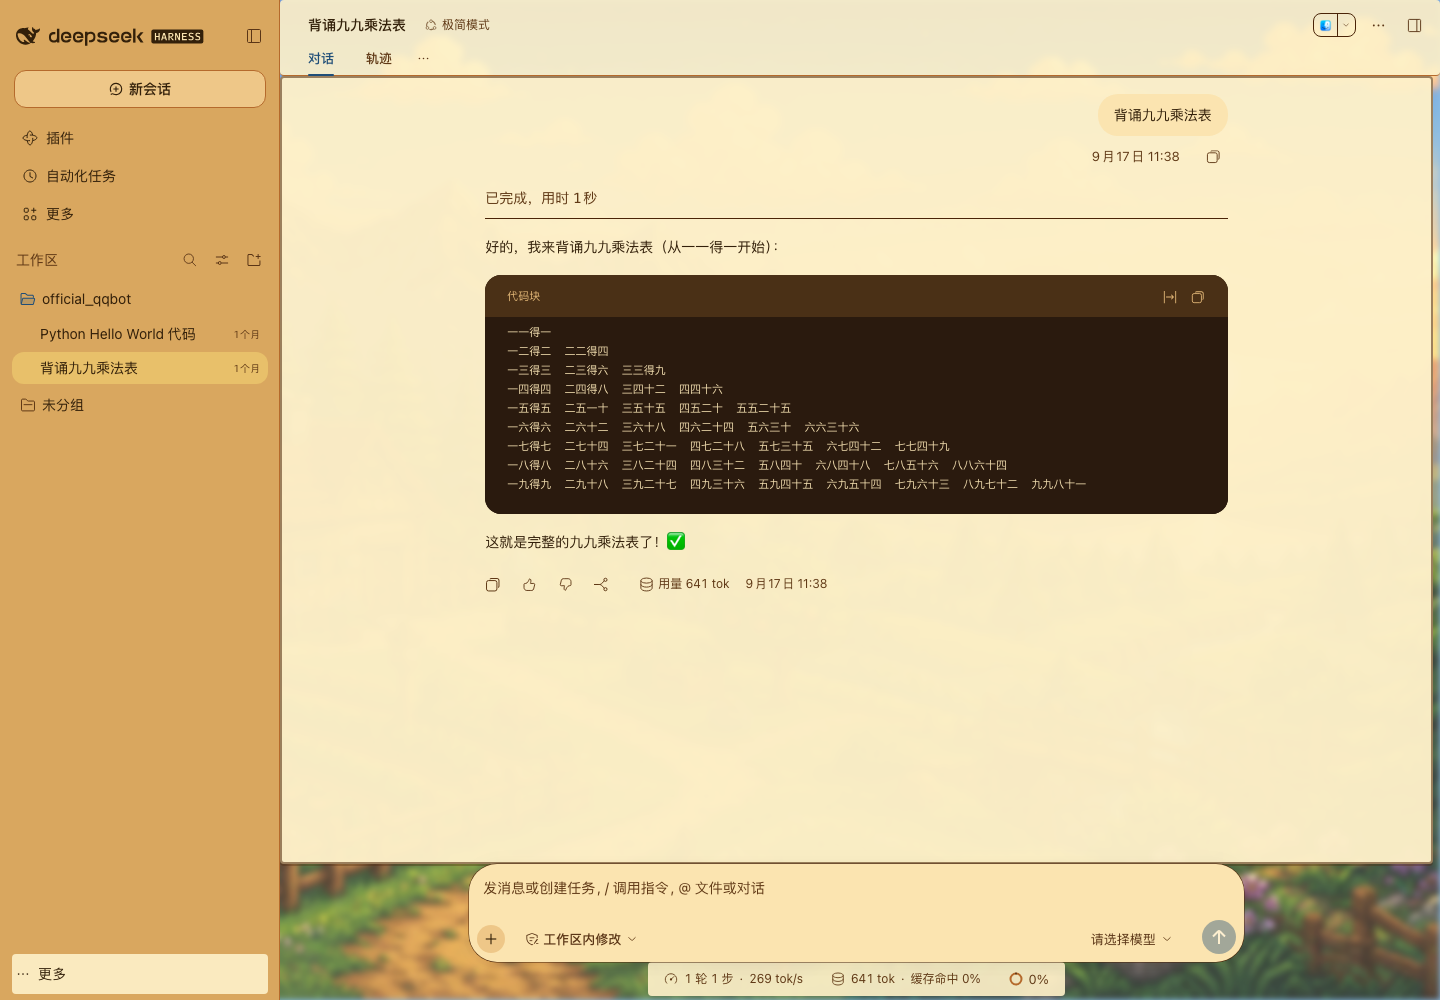Click the 641 tok 缓存命中 status
Image resolution: width=1440 pixels, height=1000 pixels.
(906, 979)
